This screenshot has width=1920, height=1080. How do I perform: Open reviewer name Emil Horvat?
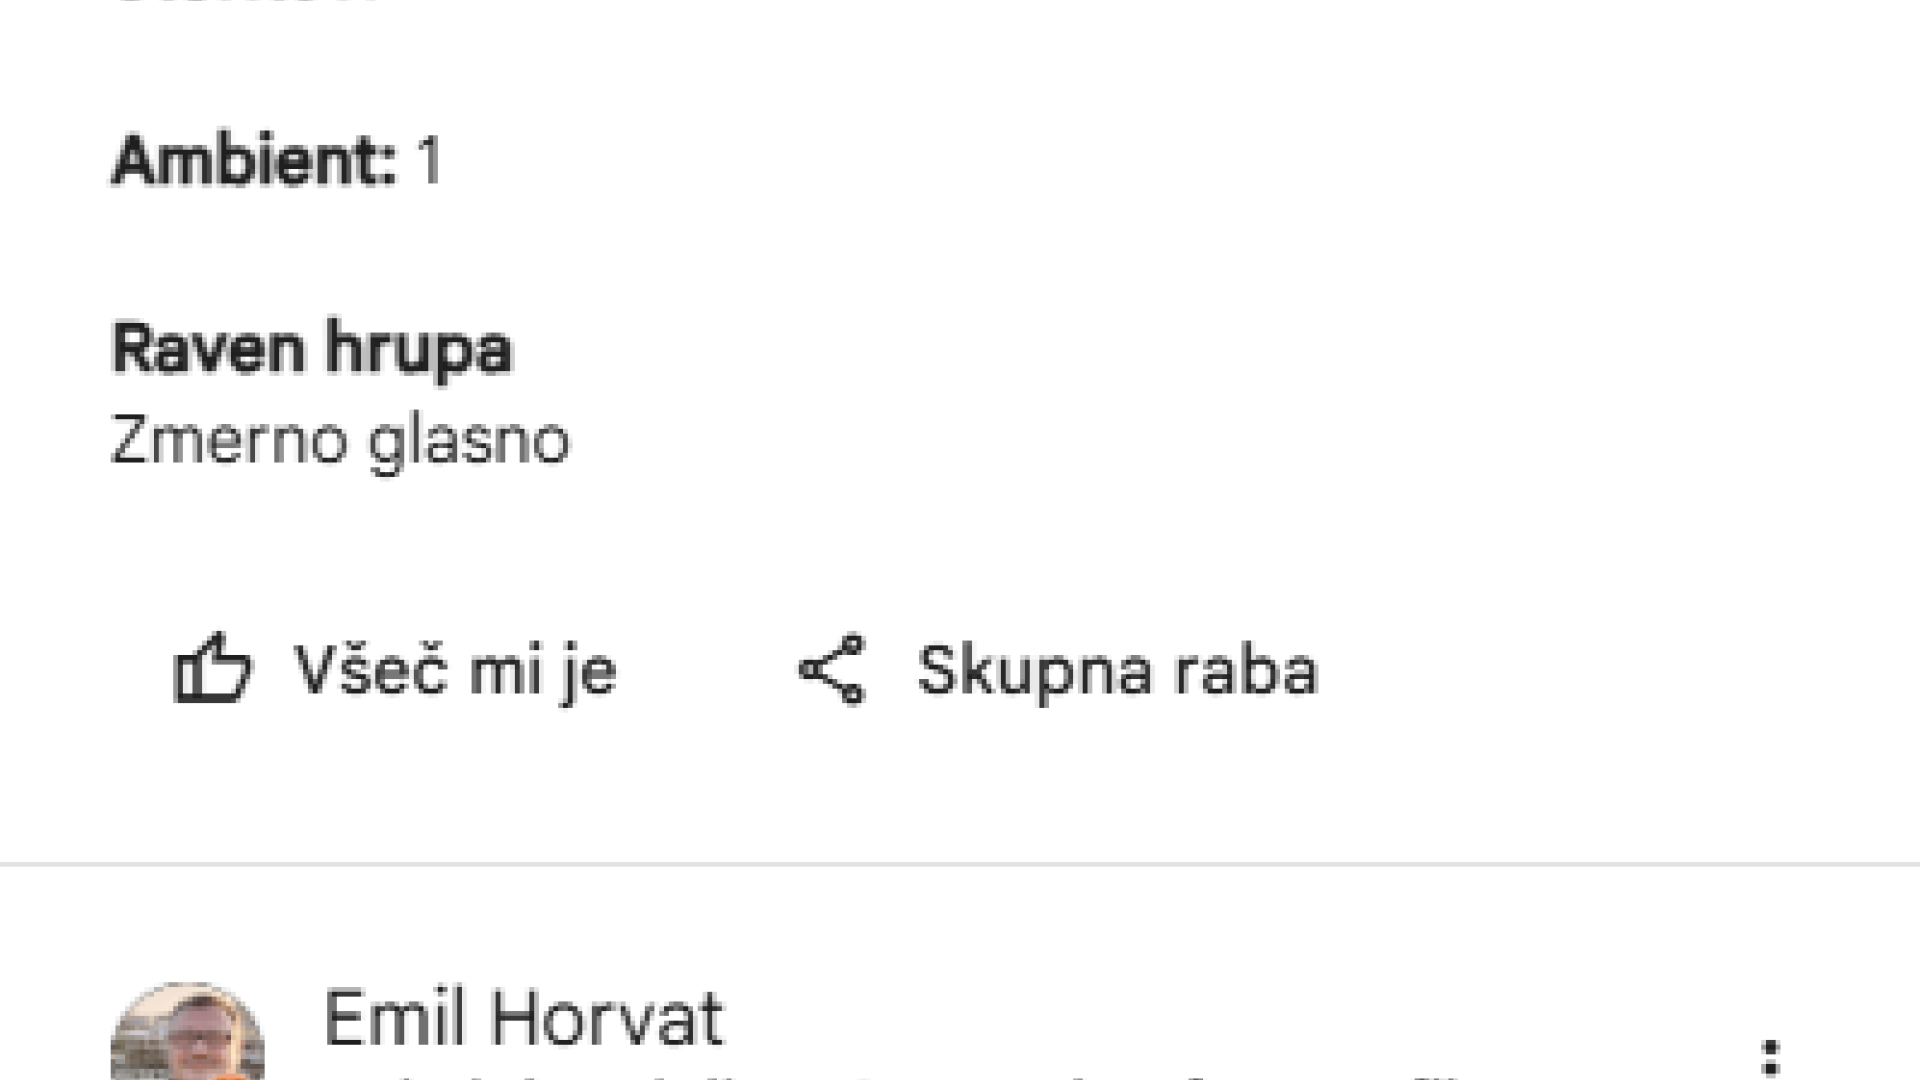point(523,1019)
